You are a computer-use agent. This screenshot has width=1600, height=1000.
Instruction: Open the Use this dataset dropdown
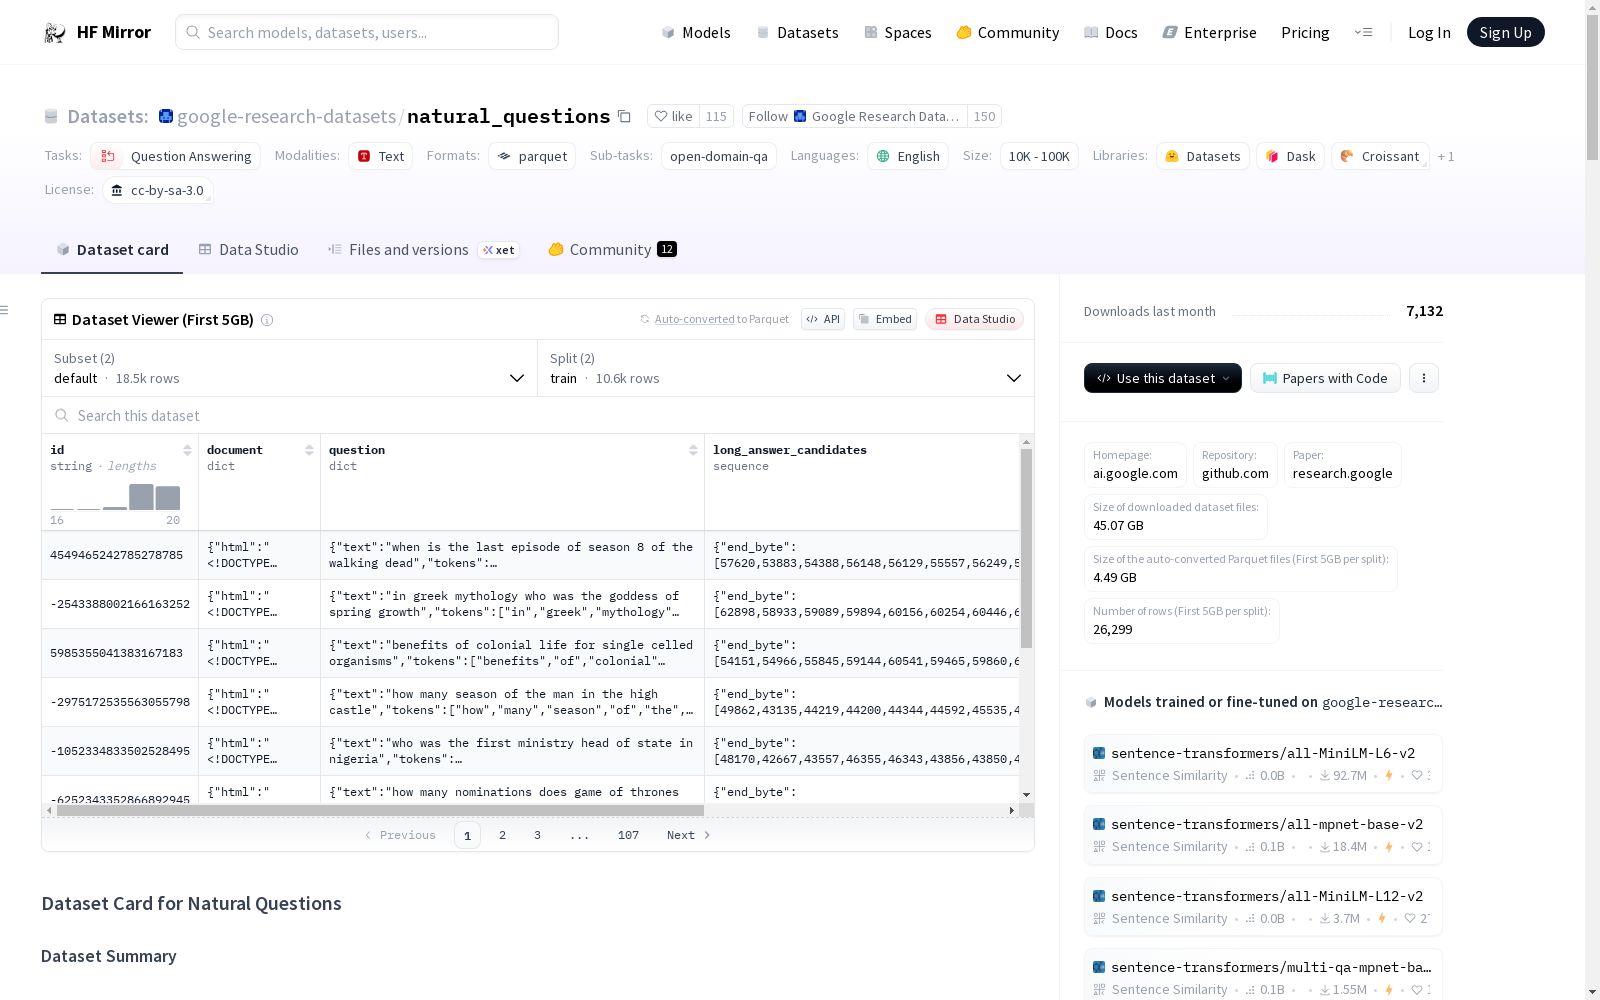pos(1162,378)
